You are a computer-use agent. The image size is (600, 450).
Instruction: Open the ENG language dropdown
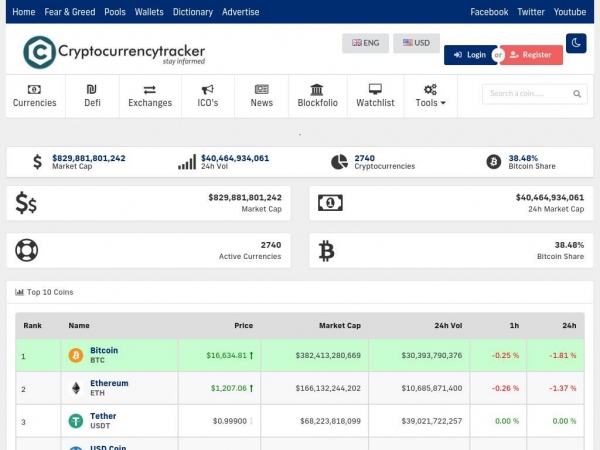click(365, 43)
